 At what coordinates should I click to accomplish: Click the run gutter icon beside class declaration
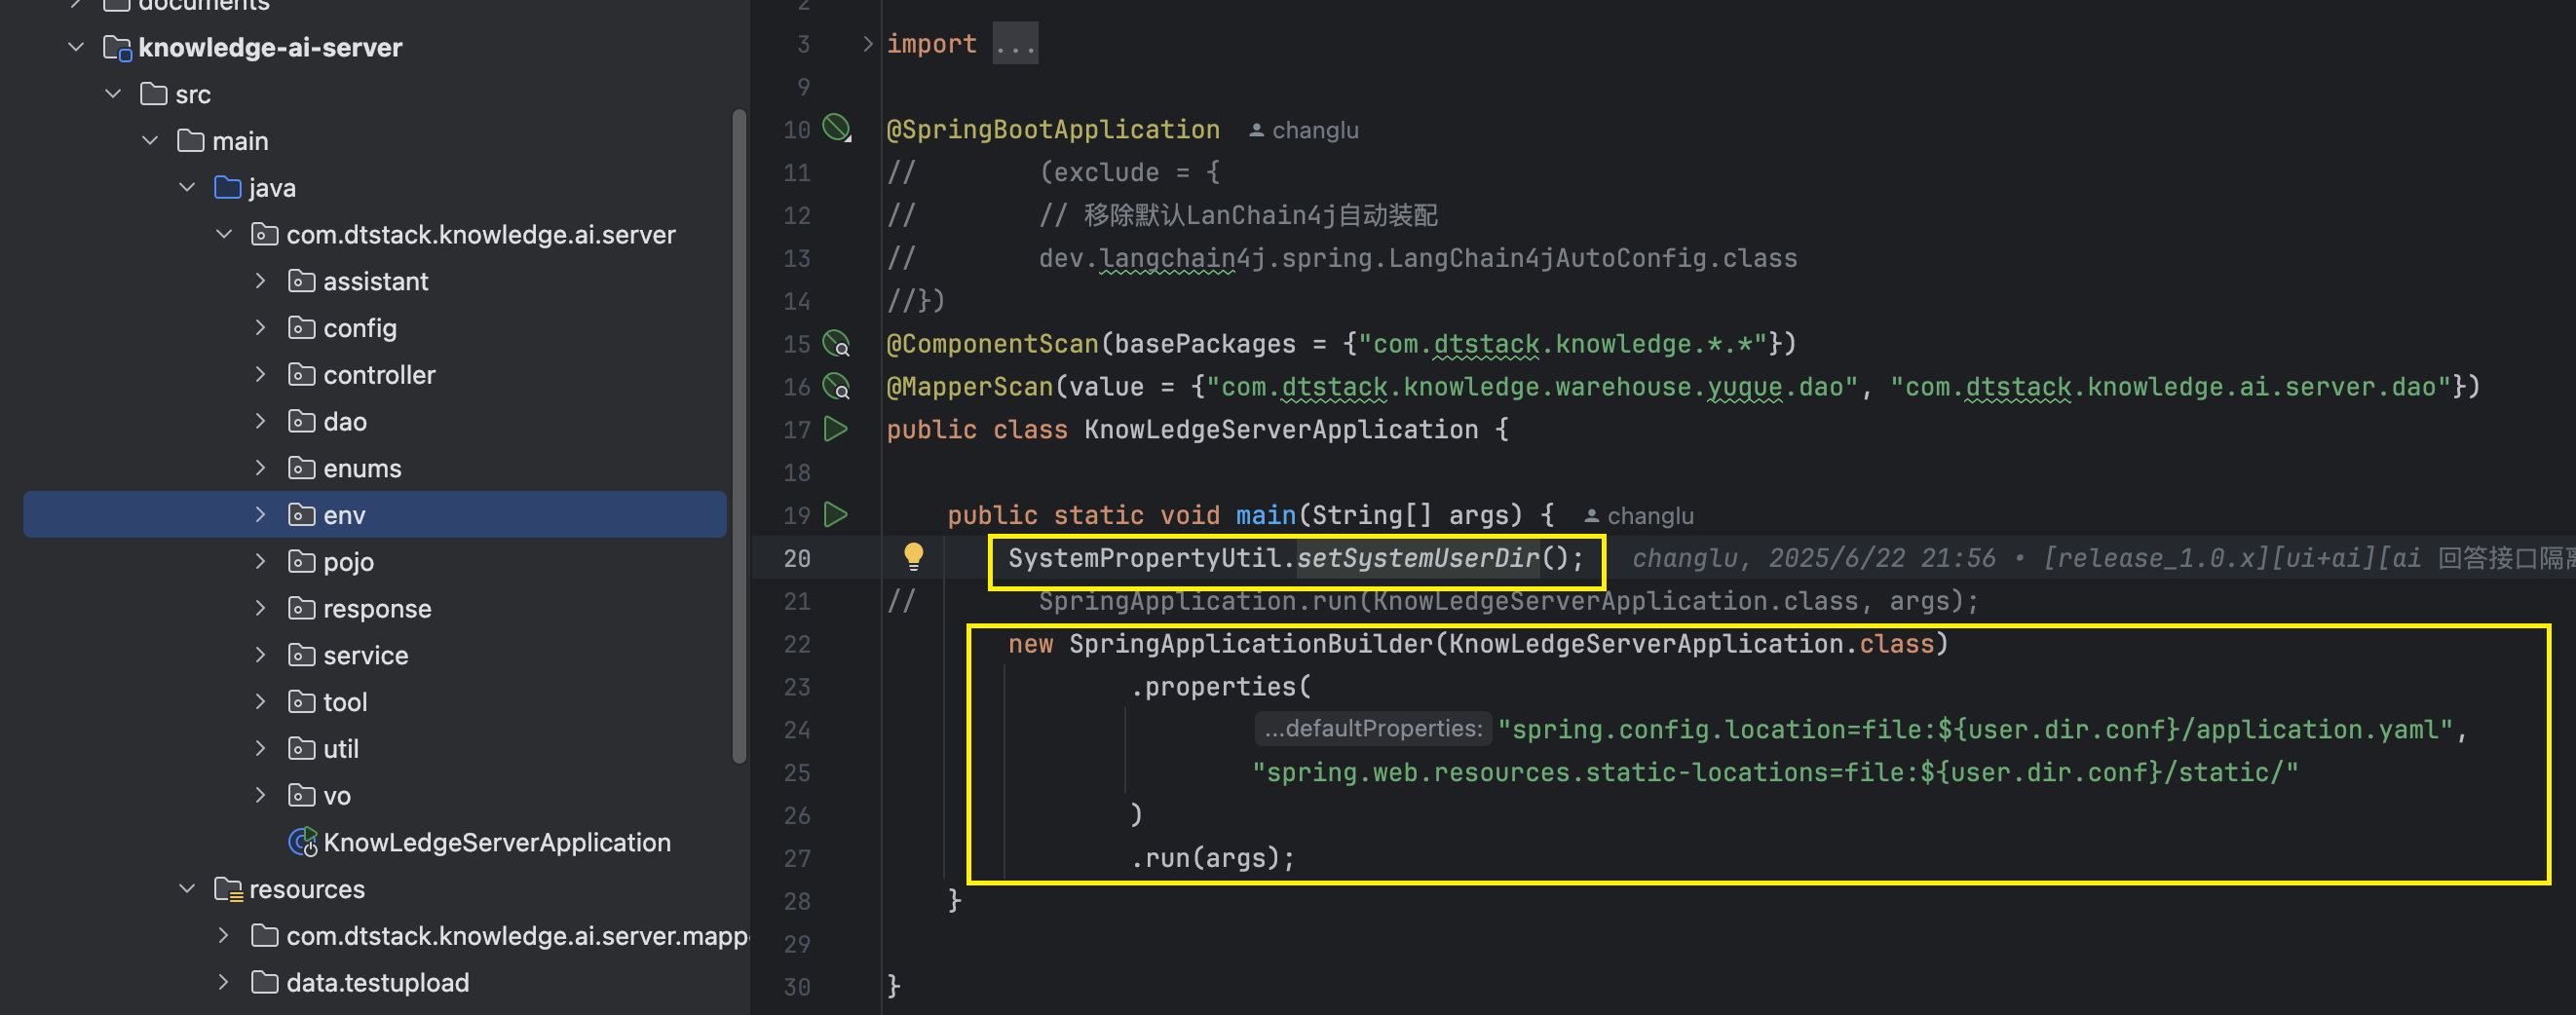(x=836, y=429)
